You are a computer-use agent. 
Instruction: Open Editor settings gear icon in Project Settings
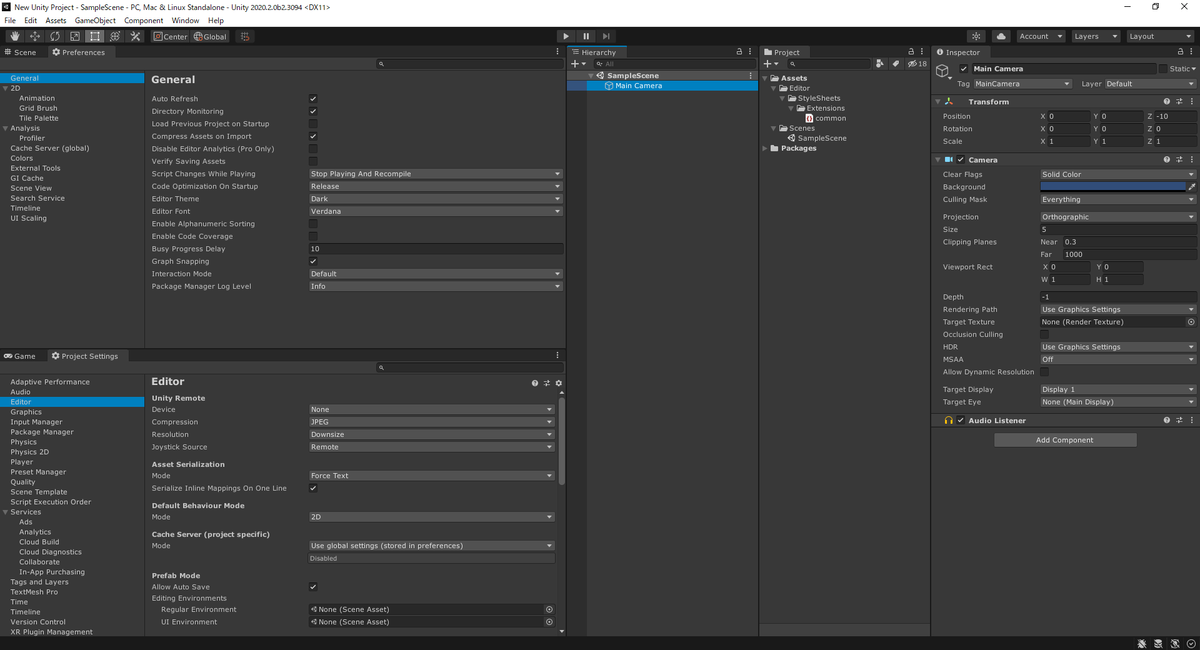coord(558,383)
